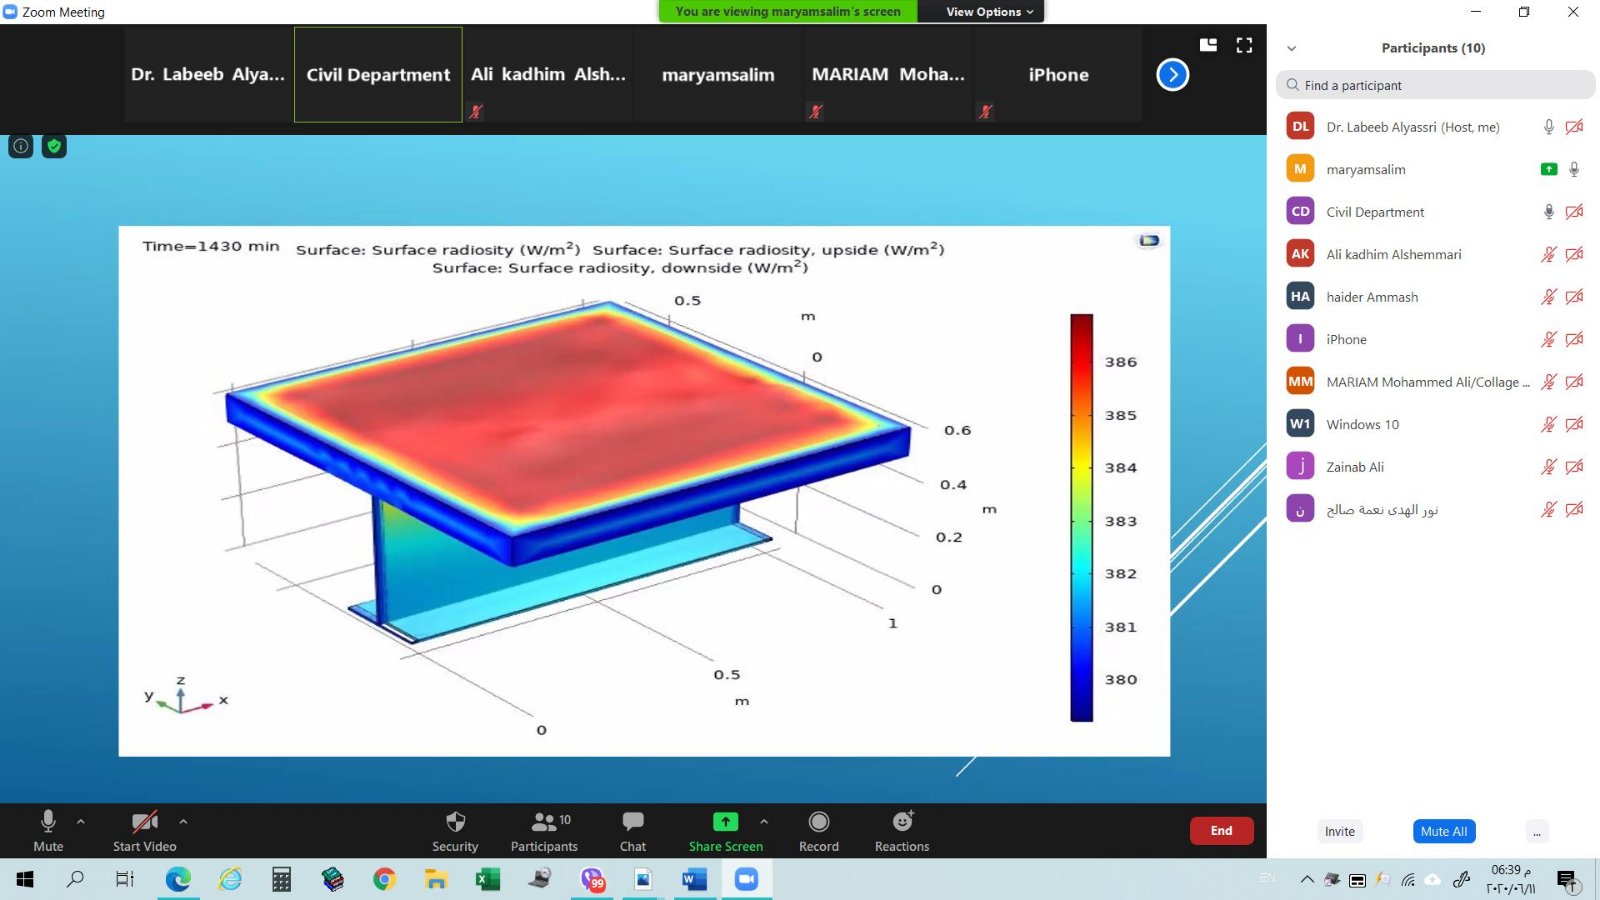Unmute haider Ammash in participants list
Screen dimensions: 1600x900
tap(1548, 297)
